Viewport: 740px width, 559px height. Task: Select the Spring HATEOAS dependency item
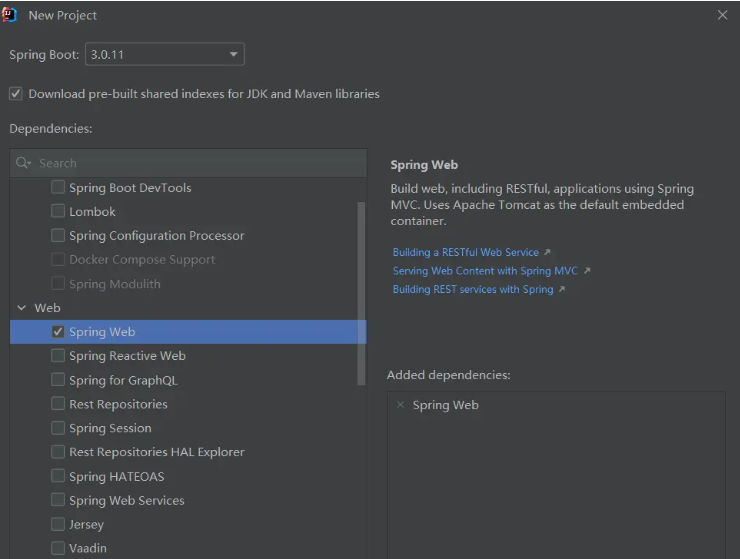click(x=116, y=476)
